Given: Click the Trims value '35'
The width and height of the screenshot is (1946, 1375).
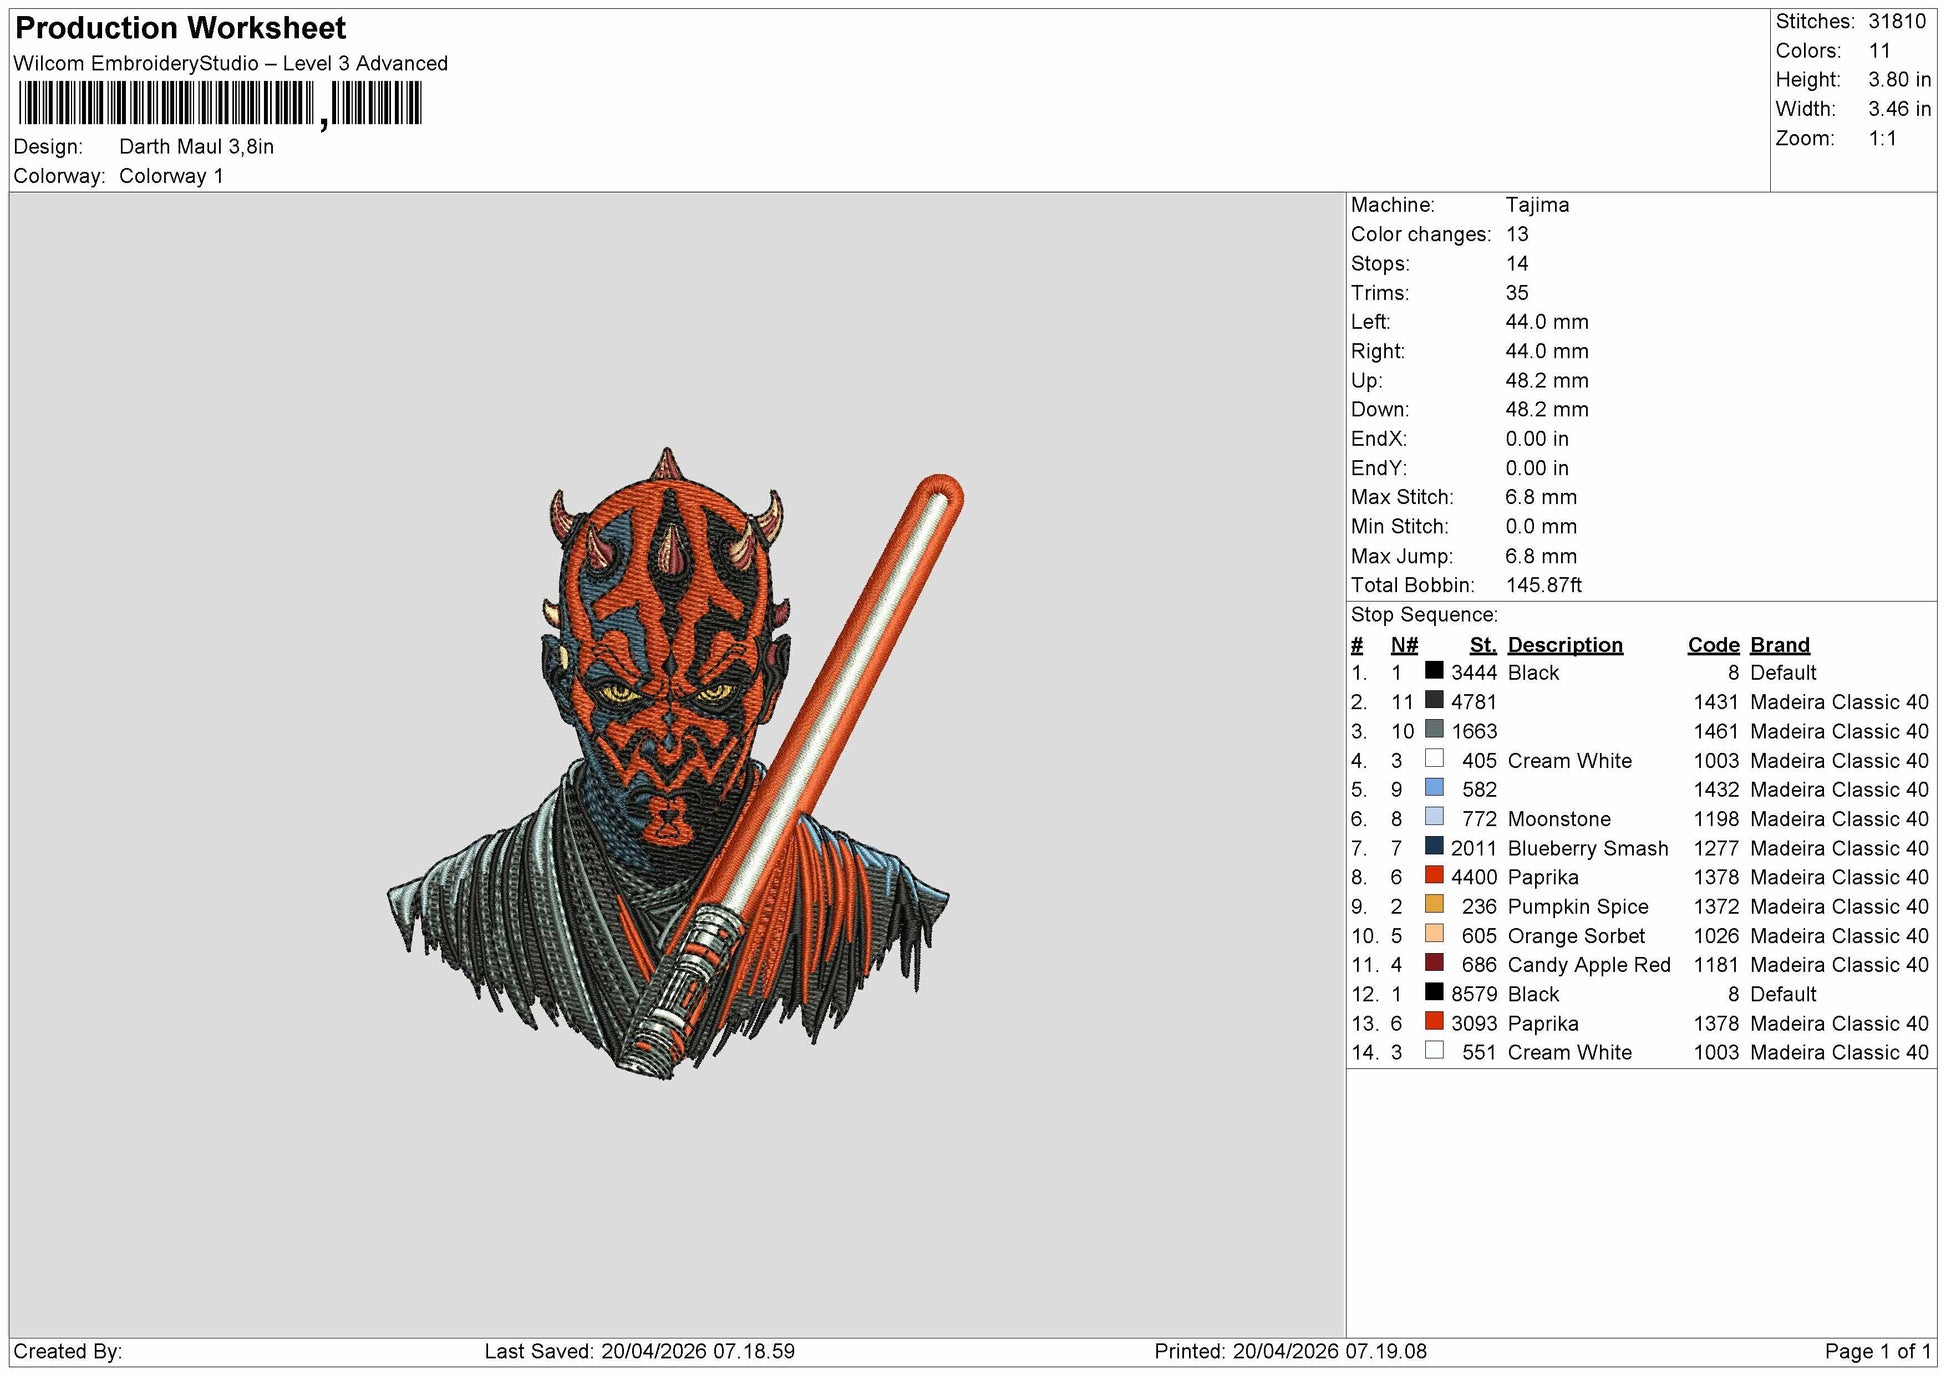Looking at the screenshot, I should [1517, 293].
